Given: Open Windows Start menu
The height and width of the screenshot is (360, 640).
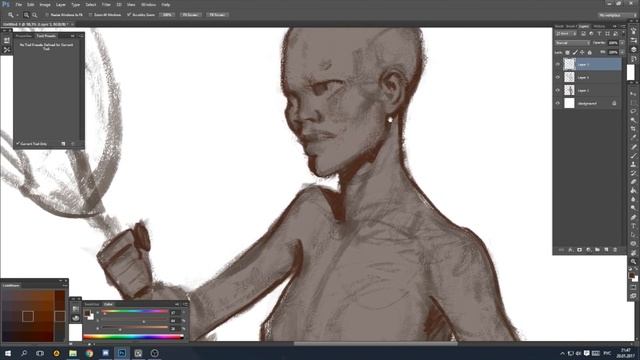Looking at the screenshot, I should coord(7,353).
